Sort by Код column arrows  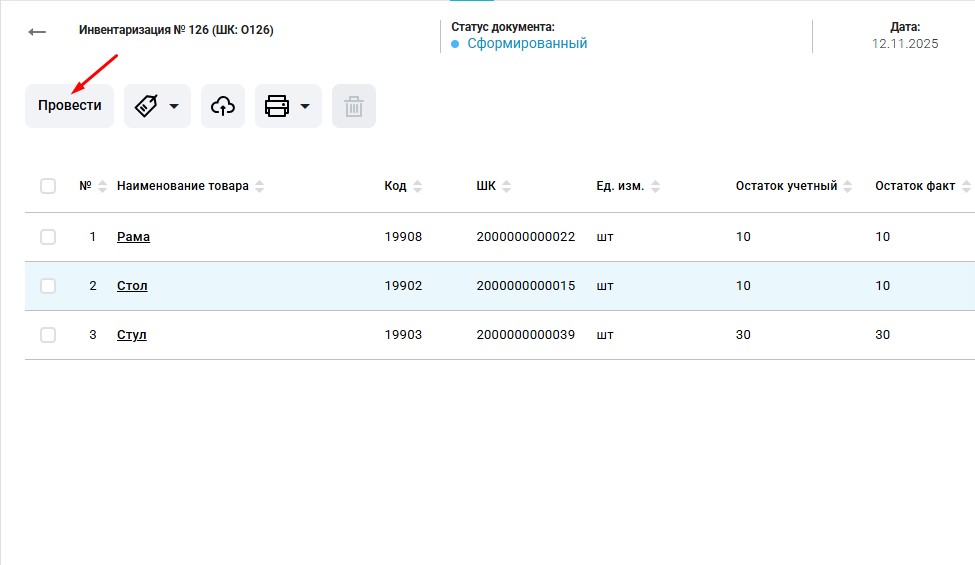[418, 186]
